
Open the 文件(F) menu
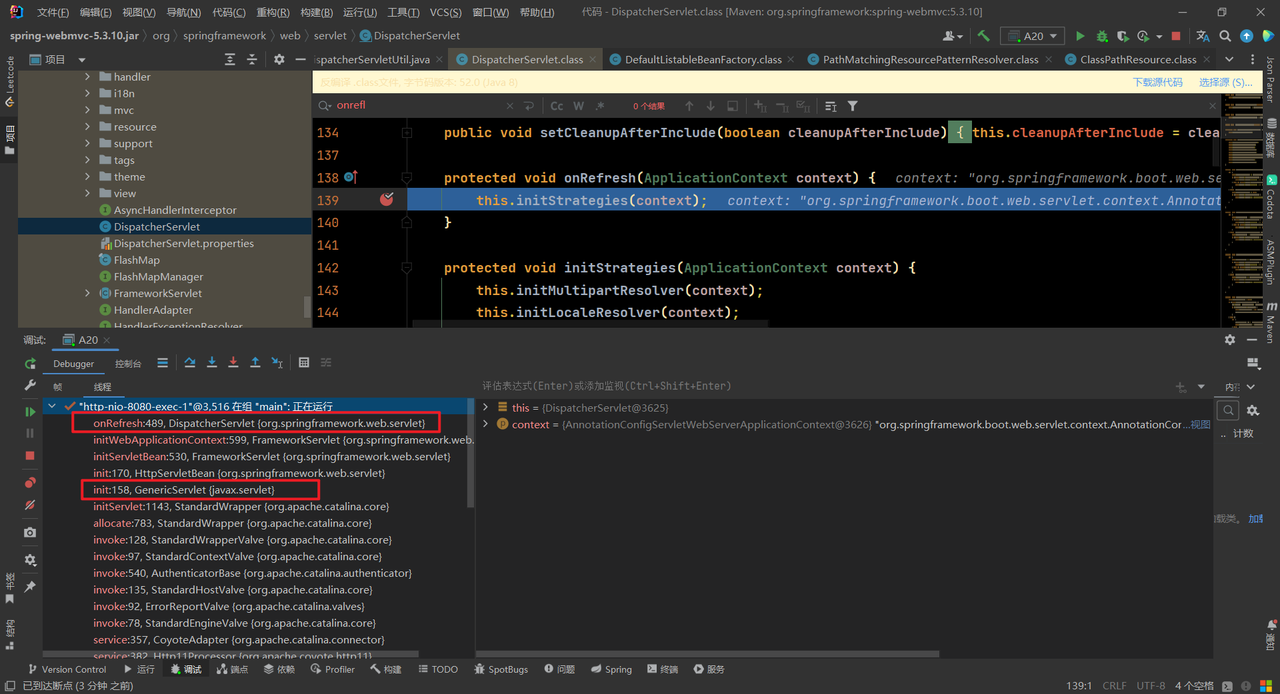(x=53, y=13)
